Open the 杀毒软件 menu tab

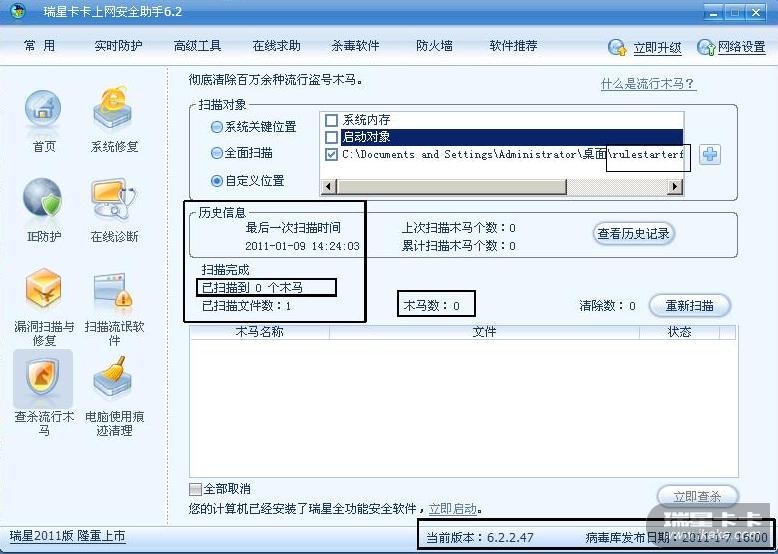[x=355, y=46]
